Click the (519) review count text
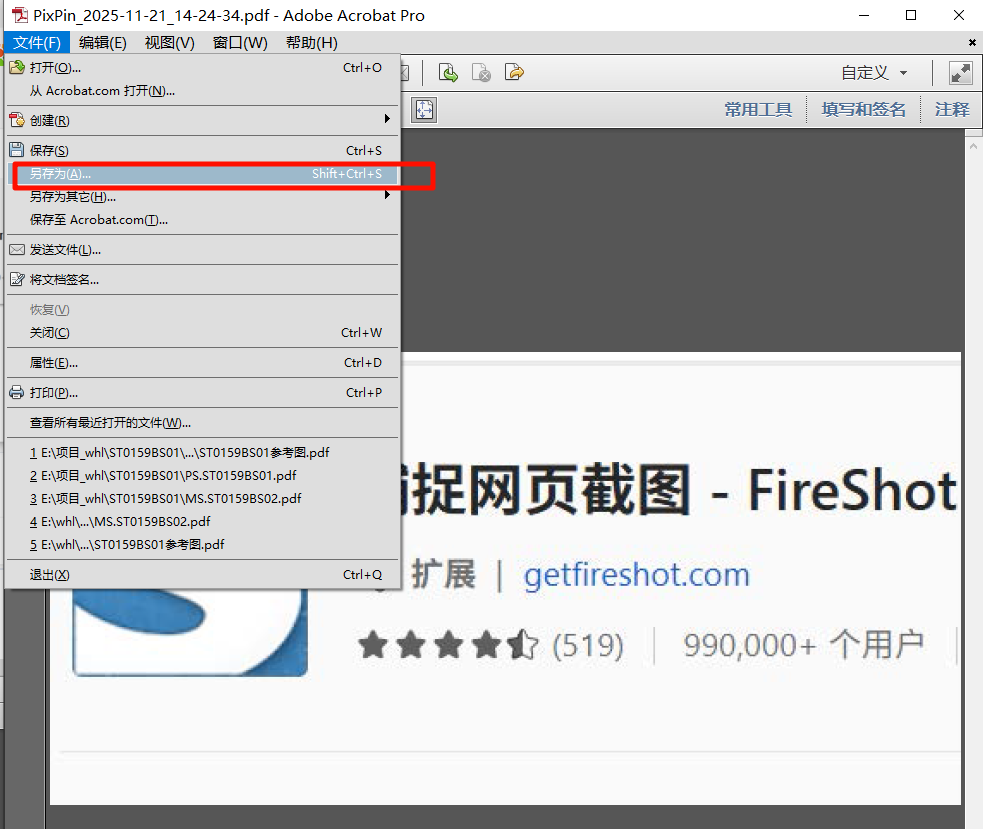 587,645
